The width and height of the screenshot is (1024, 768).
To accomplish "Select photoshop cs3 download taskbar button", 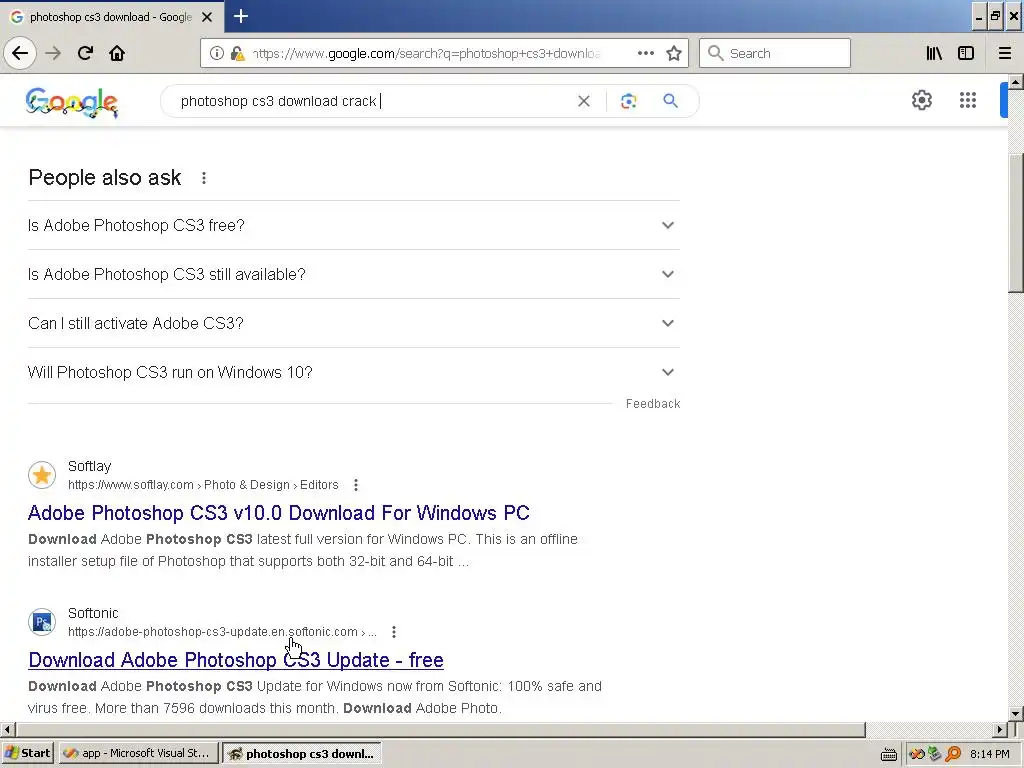I will tap(302, 753).
